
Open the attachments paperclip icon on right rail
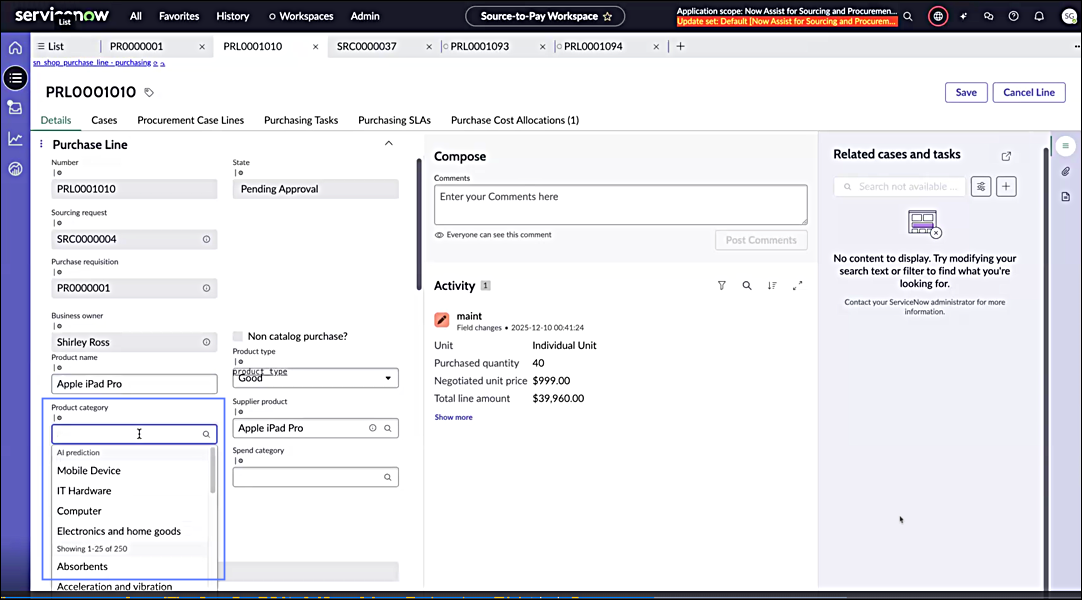[x=1066, y=171]
